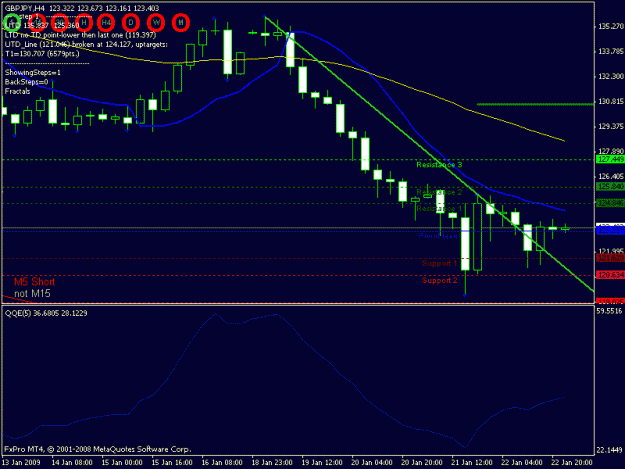625x469 pixels.
Task: Click the 'not M15' signal text
Action: pos(32,294)
